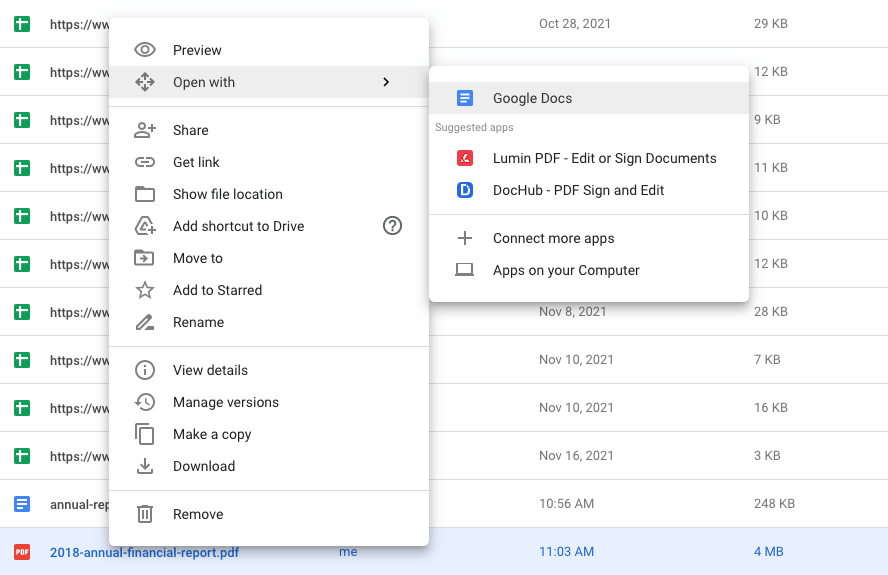Viewport: 888px width, 575px height.
Task: Choose Add shortcut to Drive
Action: pyautogui.click(x=269, y=226)
